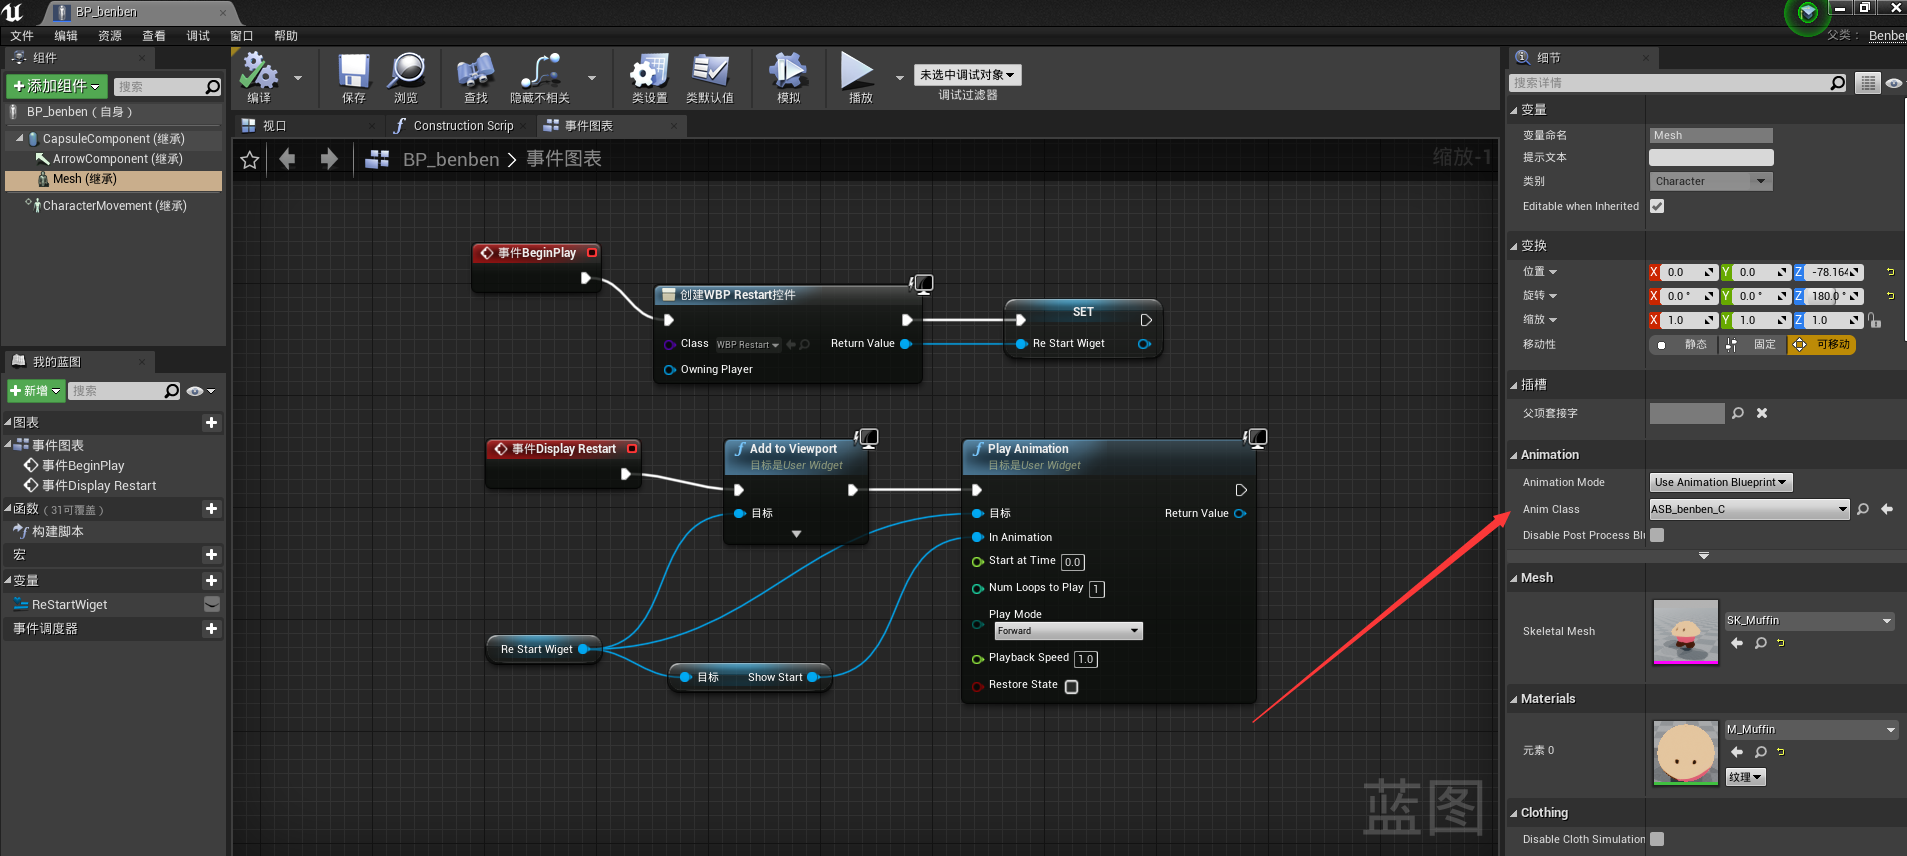The image size is (1907, 856).
Task: Select CapsuleComponent in components tree
Action: tap(113, 139)
